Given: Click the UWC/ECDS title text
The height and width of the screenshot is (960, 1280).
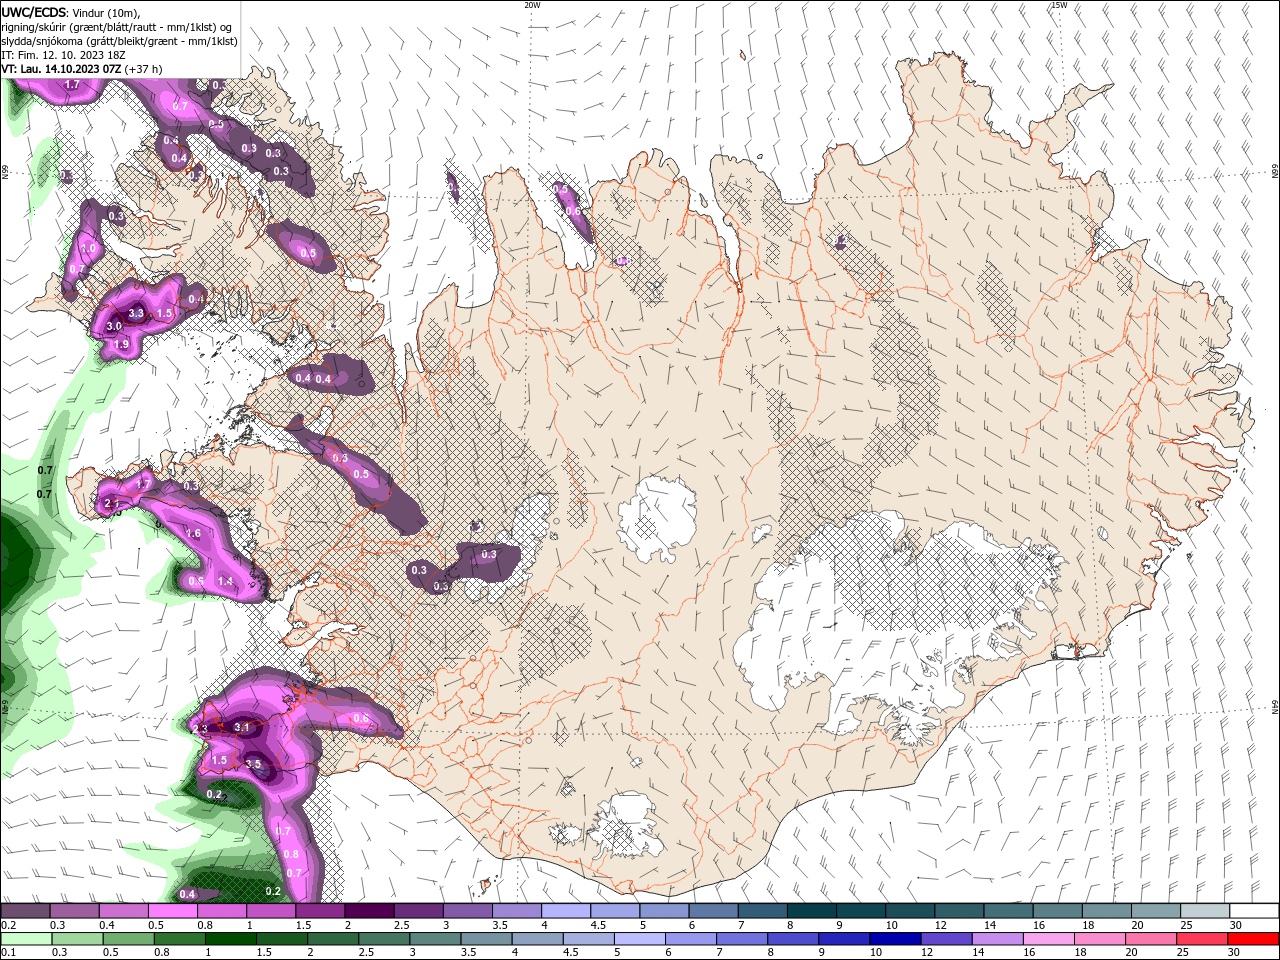Looking at the screenshot, I should [x=34, y=12].
